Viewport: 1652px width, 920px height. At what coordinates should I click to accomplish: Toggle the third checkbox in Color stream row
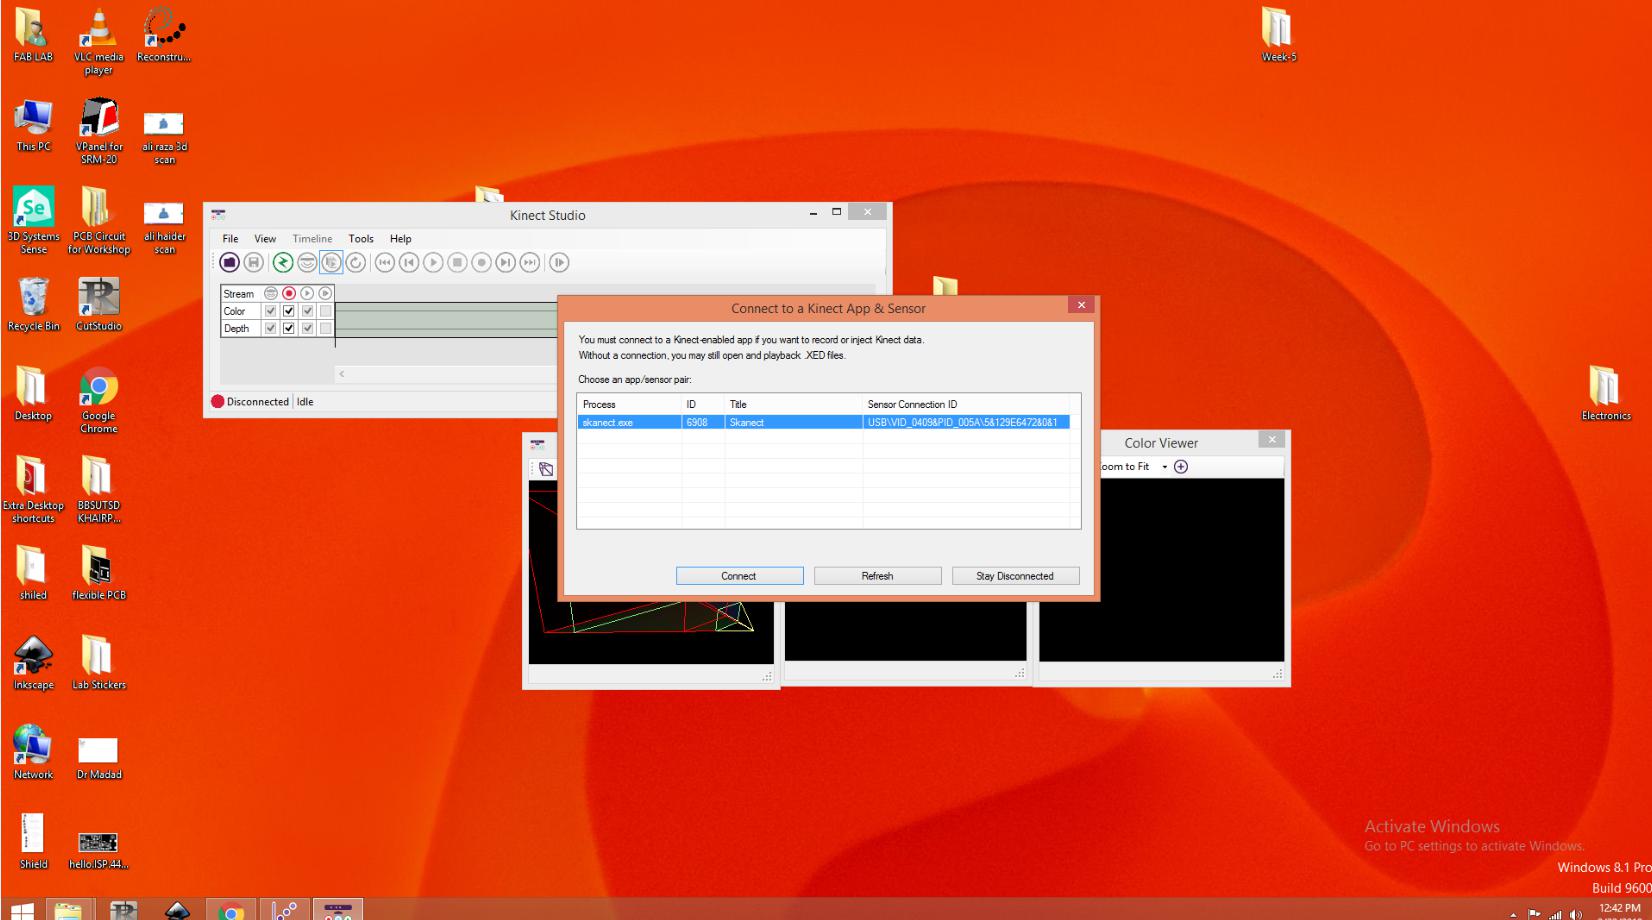click(x=307, y=311)
